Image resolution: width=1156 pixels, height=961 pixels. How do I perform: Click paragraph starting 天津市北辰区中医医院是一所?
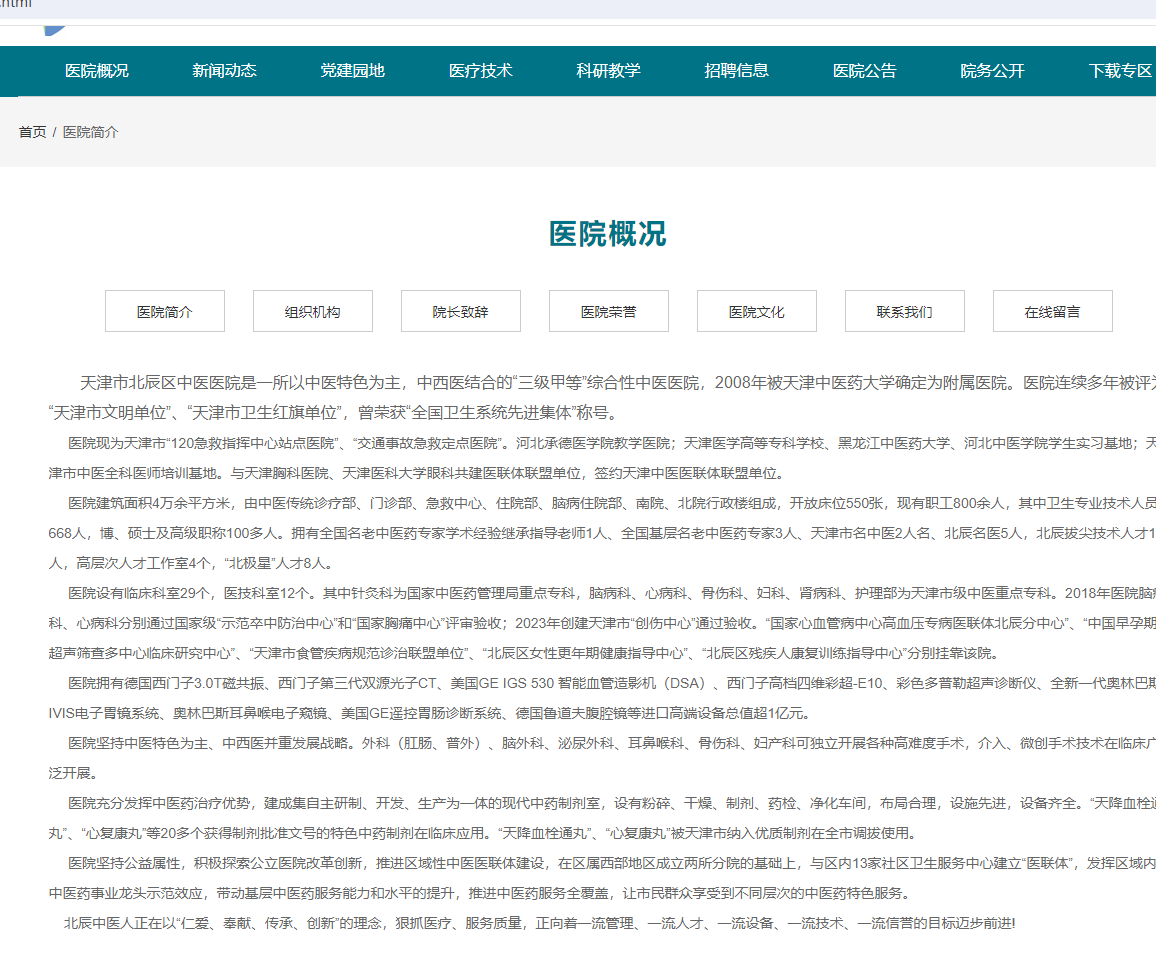coord(602,397)
